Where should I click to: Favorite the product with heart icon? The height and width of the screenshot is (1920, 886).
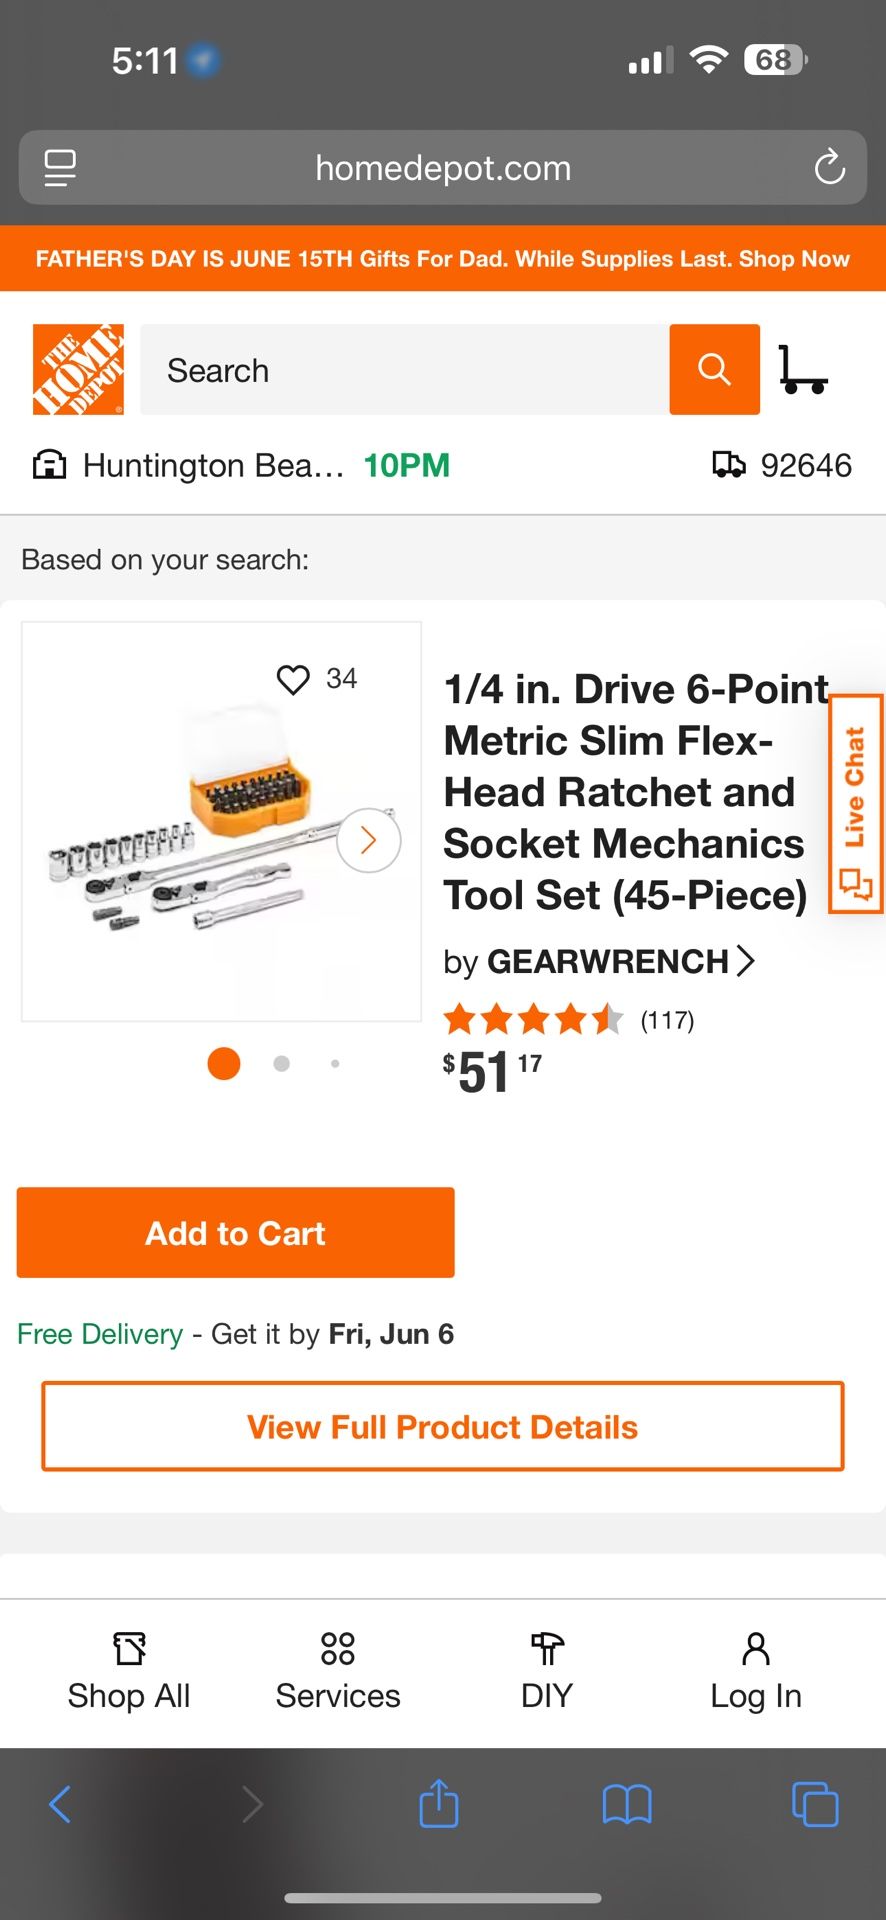293,679
